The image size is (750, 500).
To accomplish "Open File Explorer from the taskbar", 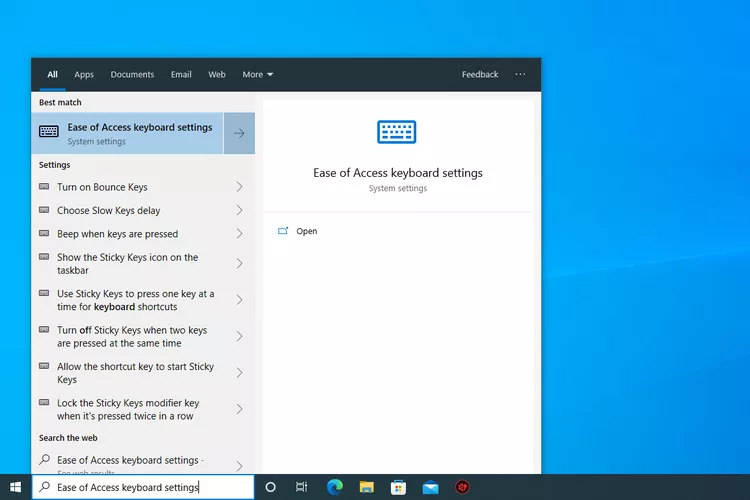I will pyautogui.click(x=366, y=487).
